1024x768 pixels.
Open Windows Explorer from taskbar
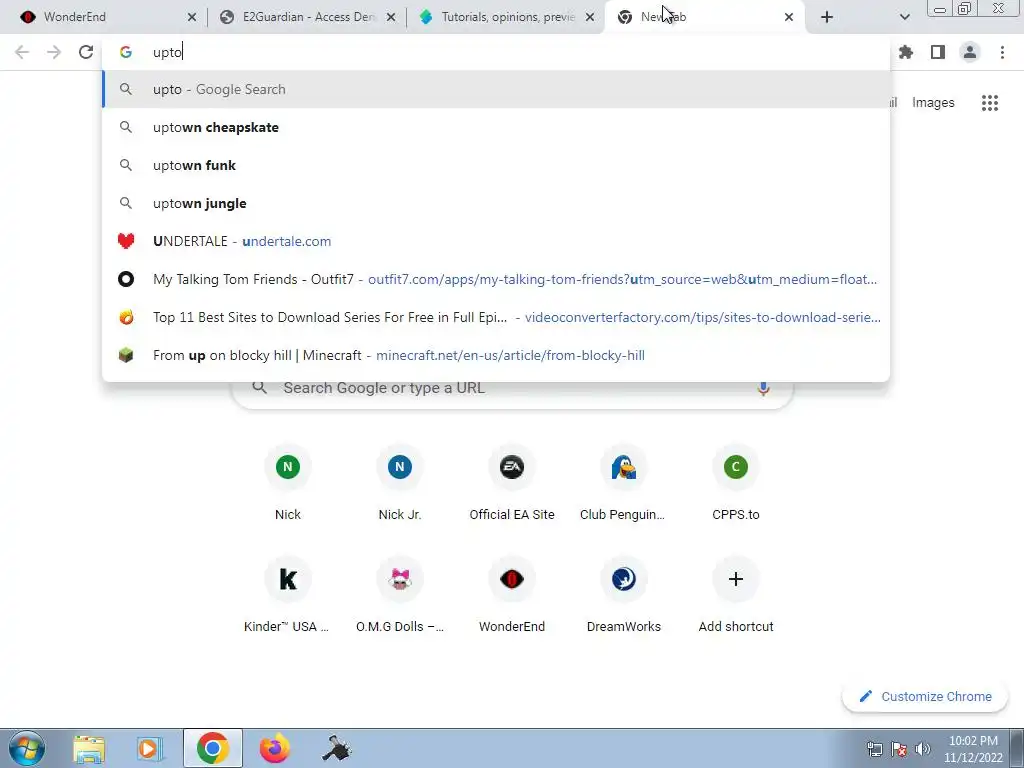89,748
